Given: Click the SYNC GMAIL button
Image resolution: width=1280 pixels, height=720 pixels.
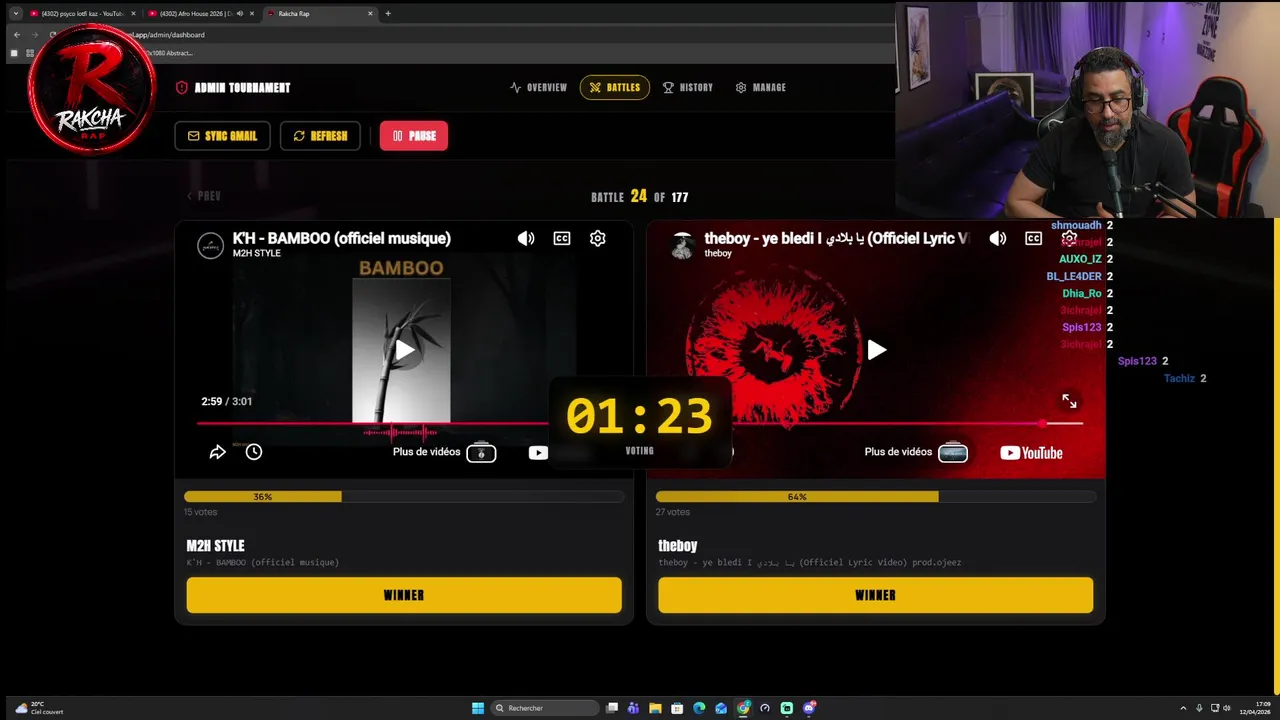Looking at the screenshot, I should pyautogui.click(x=222, y=136).
